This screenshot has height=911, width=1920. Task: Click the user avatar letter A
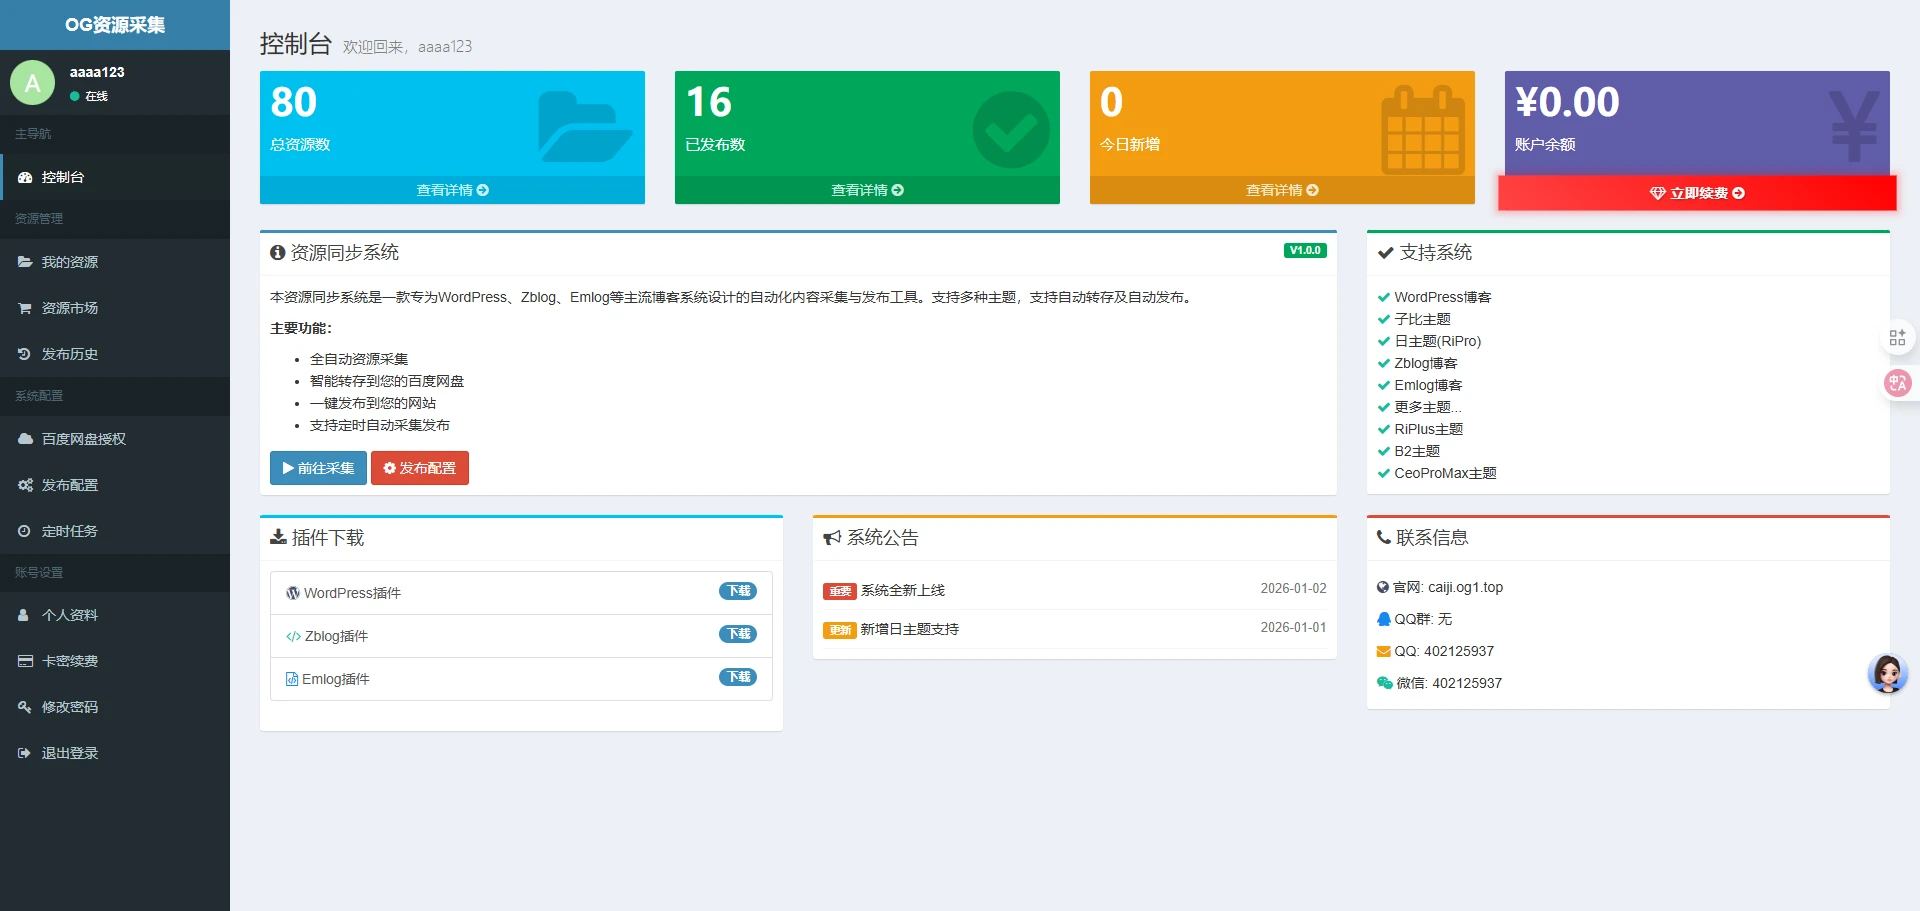click(32, 83)
